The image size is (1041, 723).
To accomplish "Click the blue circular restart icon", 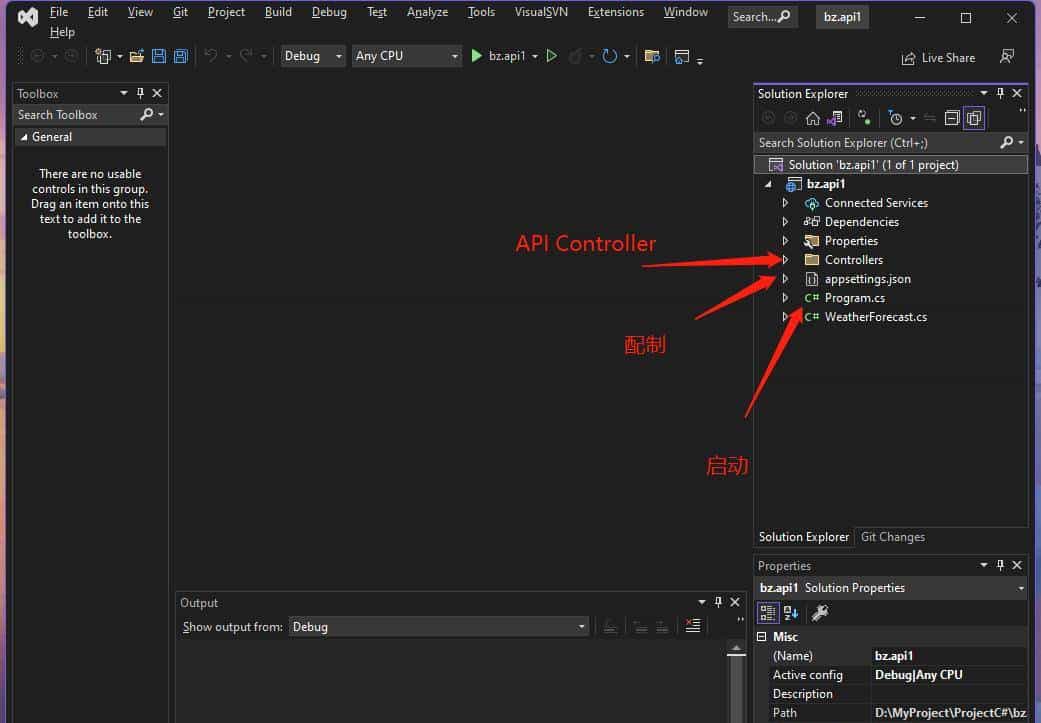I will pyautogui.click(x=609, y=56).
